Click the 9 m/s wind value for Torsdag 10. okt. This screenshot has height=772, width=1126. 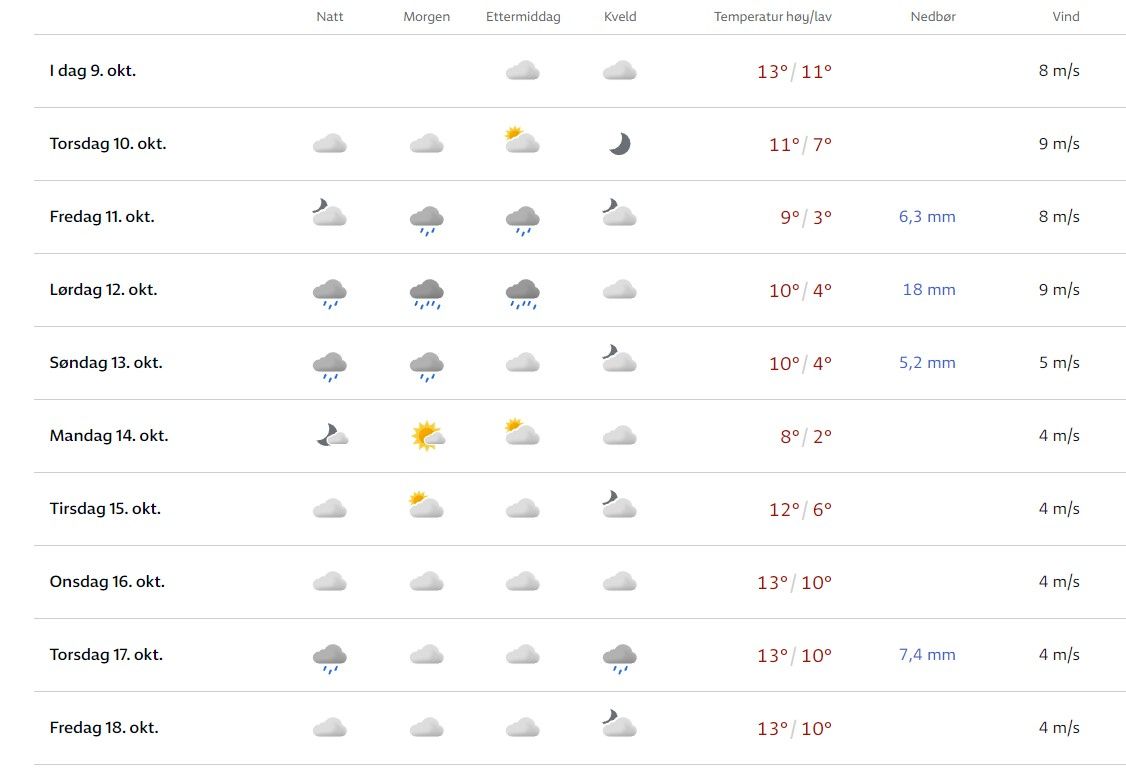click(x=1059, y=144)
